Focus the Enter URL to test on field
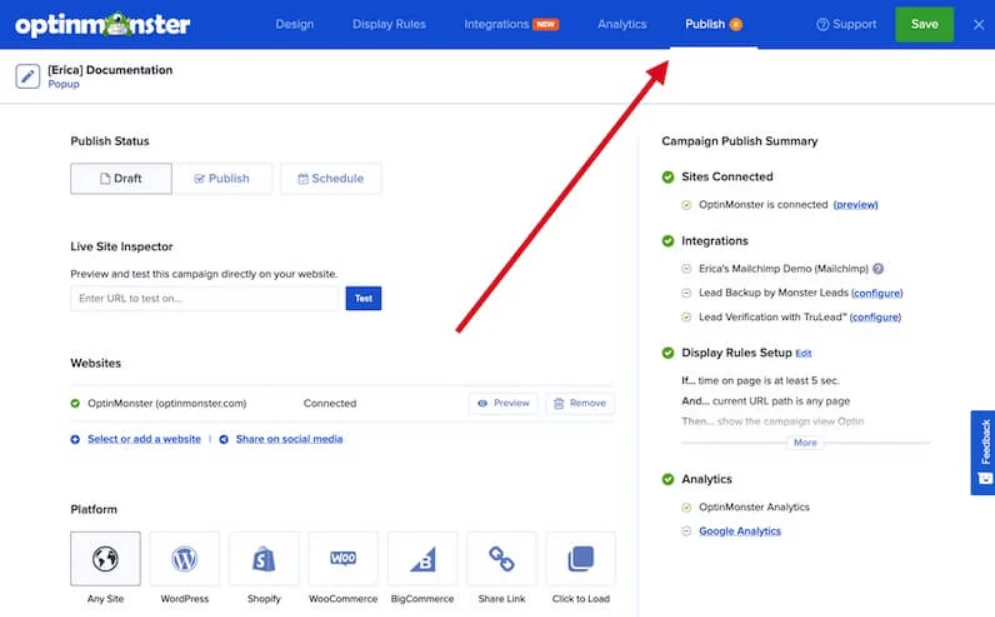 204,298
